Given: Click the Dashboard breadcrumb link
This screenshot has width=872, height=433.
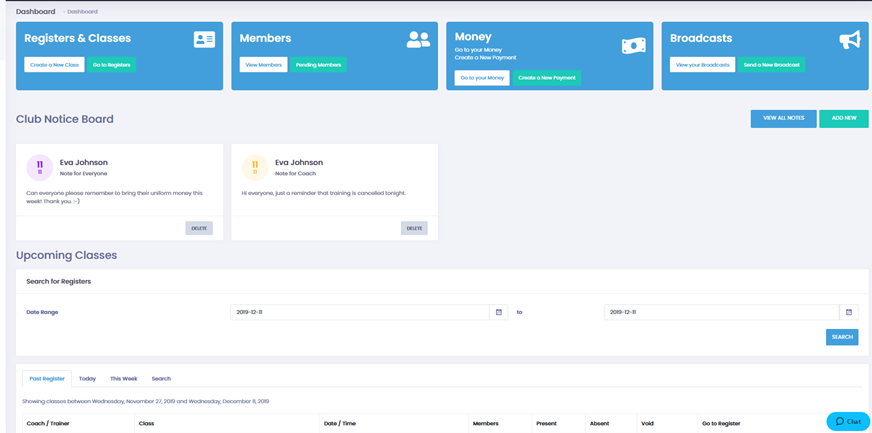Looking at the screenshot, I should pos(82,12).
